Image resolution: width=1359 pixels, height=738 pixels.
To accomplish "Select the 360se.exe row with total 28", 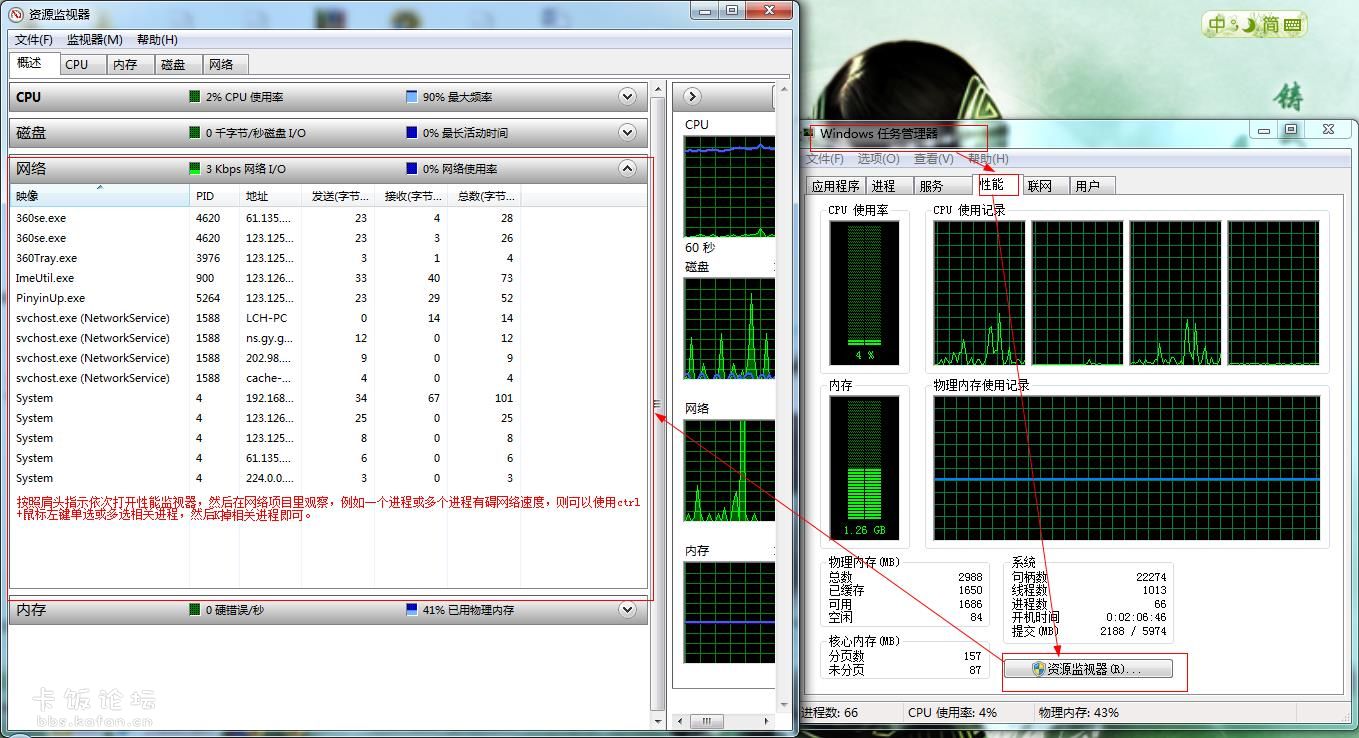I will pos(265,218).
